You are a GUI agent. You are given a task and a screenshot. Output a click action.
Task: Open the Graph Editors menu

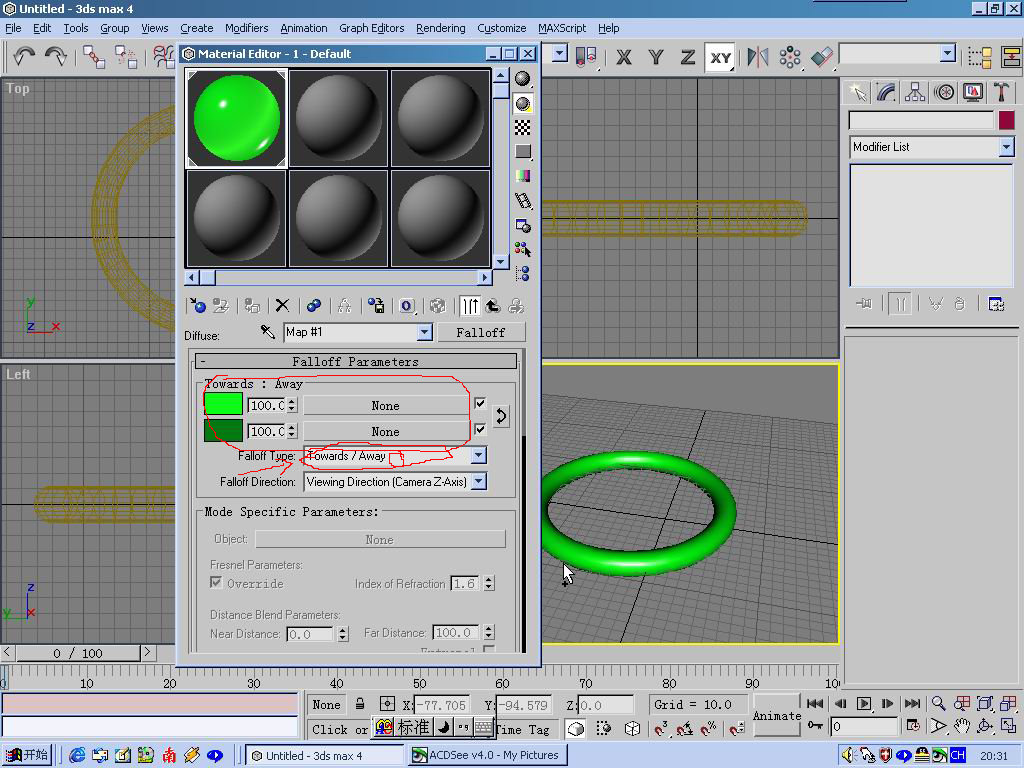372,28
